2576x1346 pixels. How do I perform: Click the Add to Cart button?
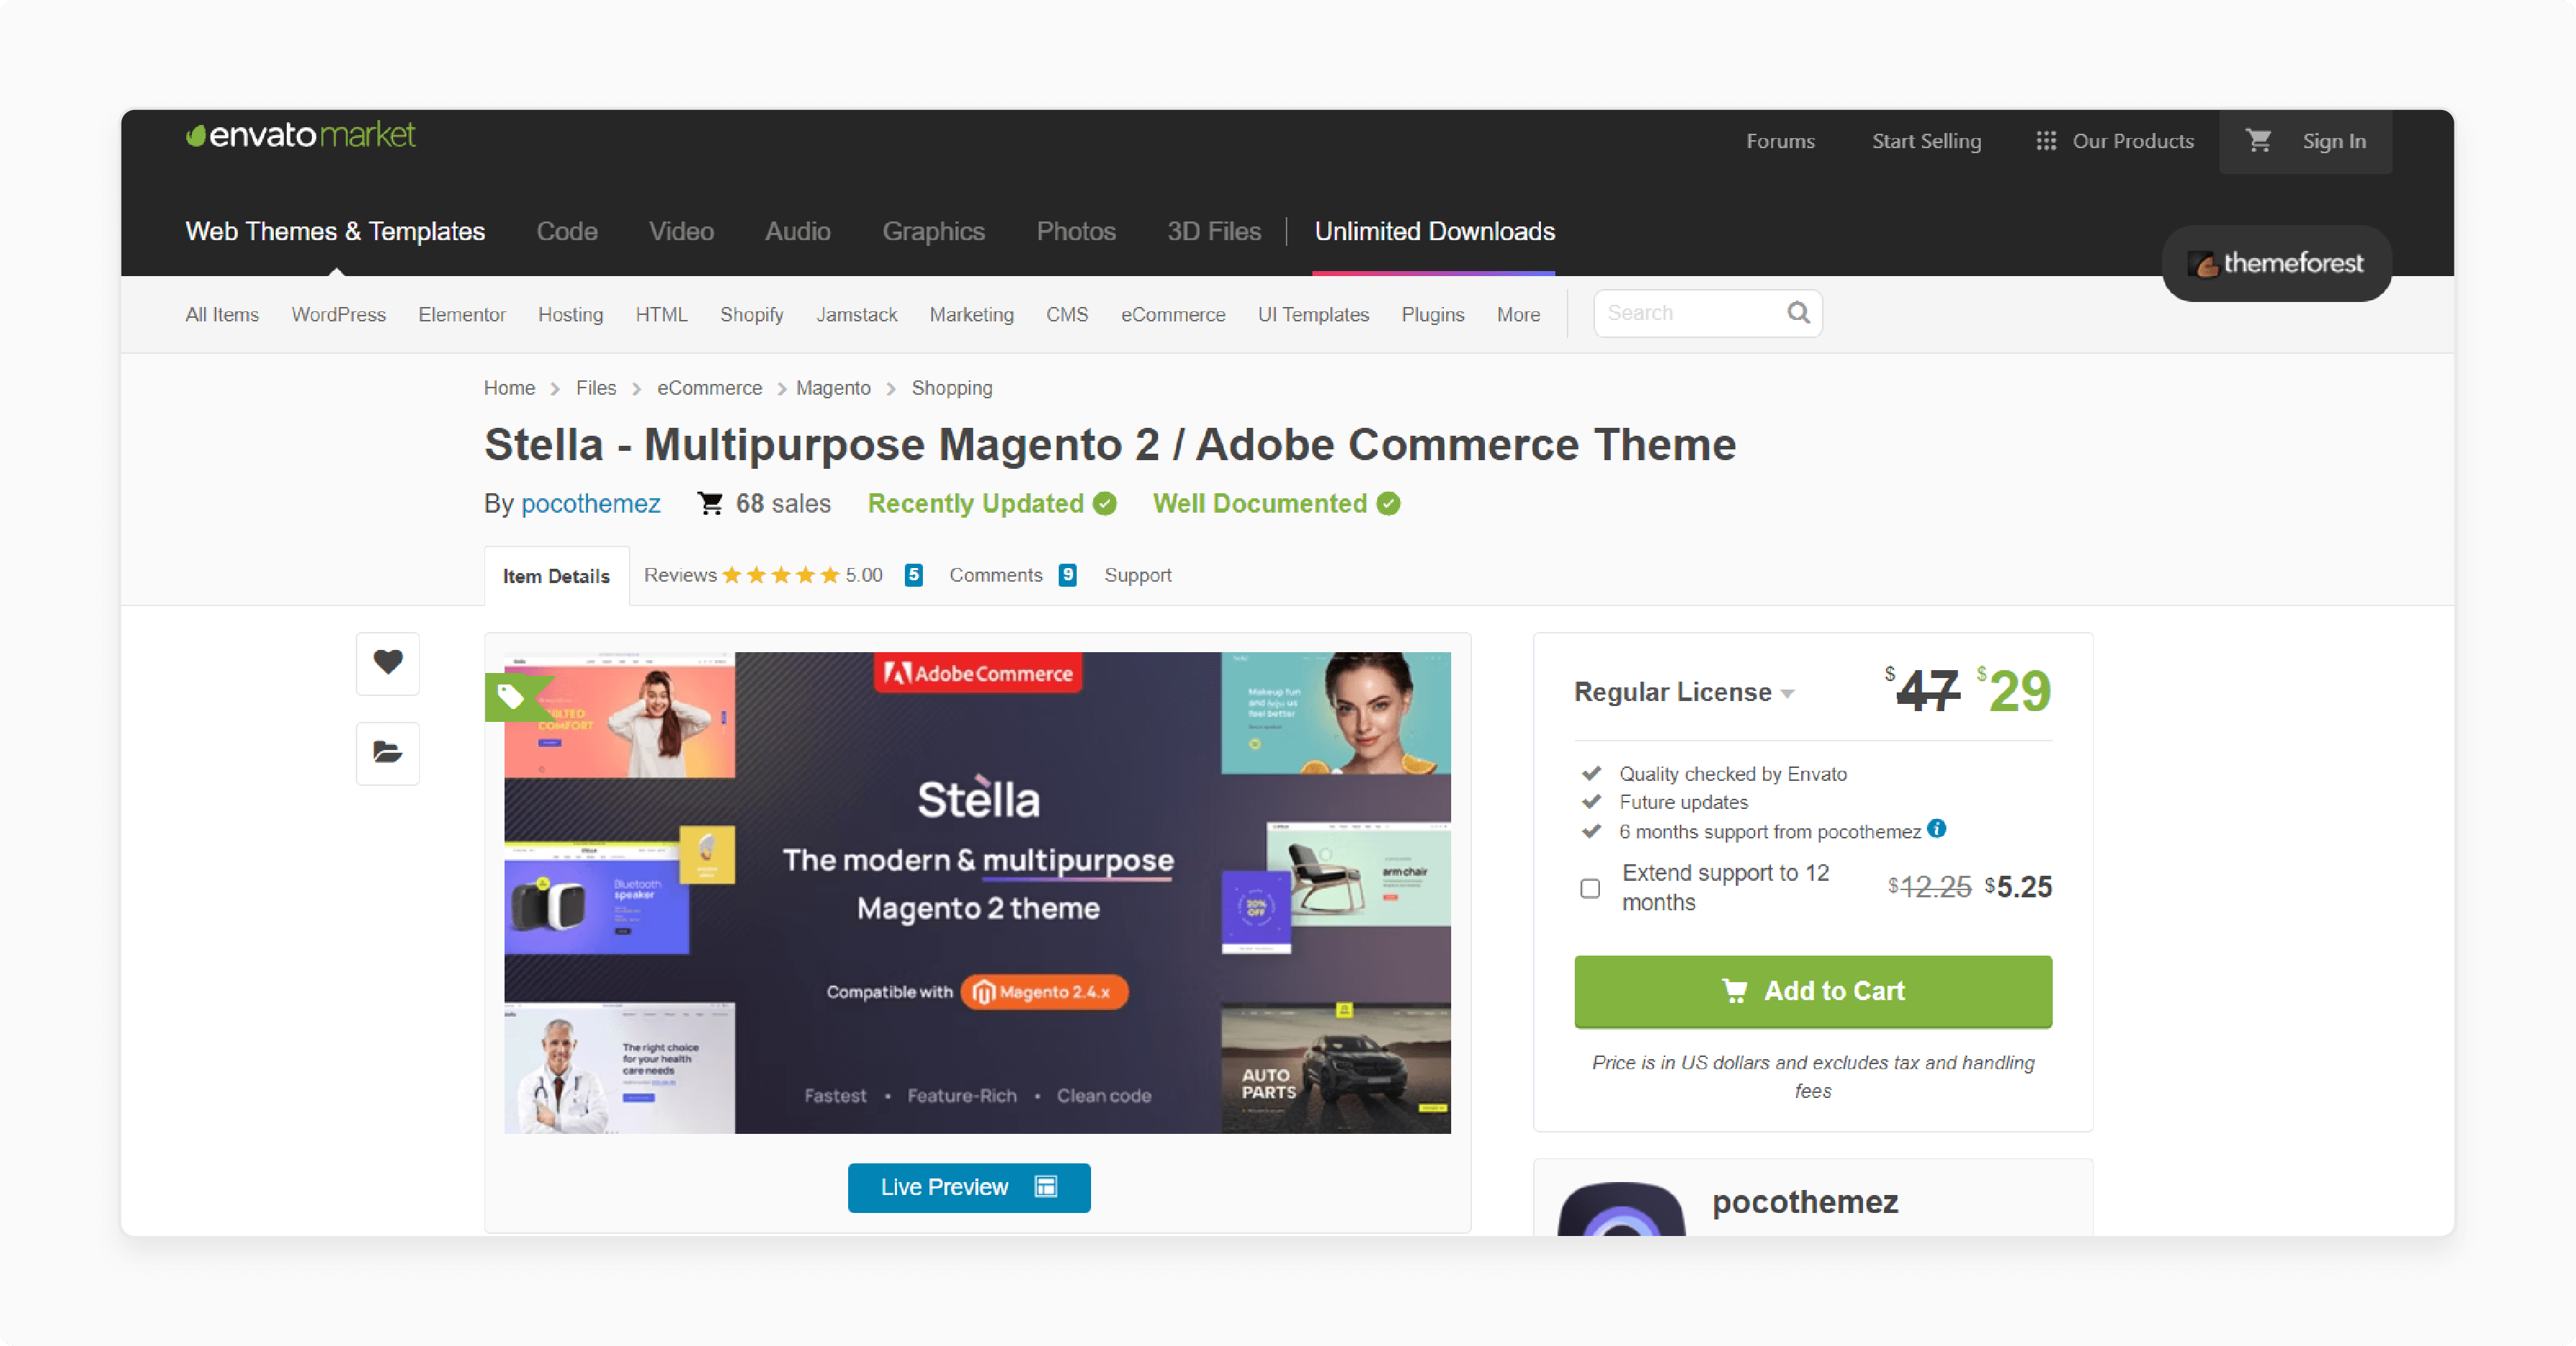(1813, 991)
